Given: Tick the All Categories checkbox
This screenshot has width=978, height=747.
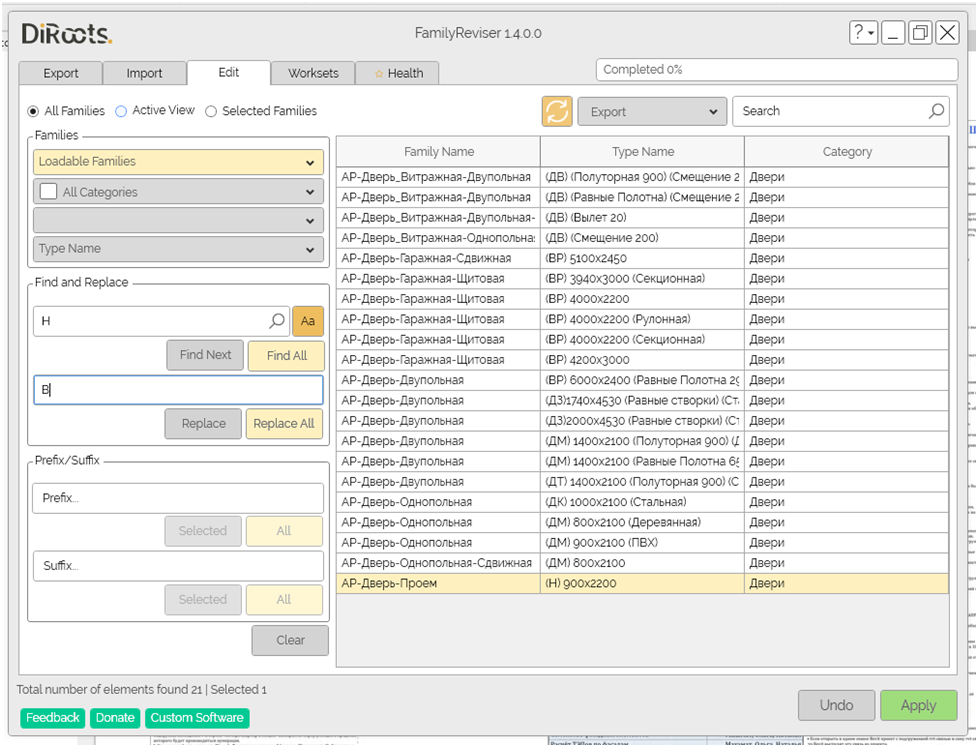Looking at the screenshot, I should click(x=48, y=192).
